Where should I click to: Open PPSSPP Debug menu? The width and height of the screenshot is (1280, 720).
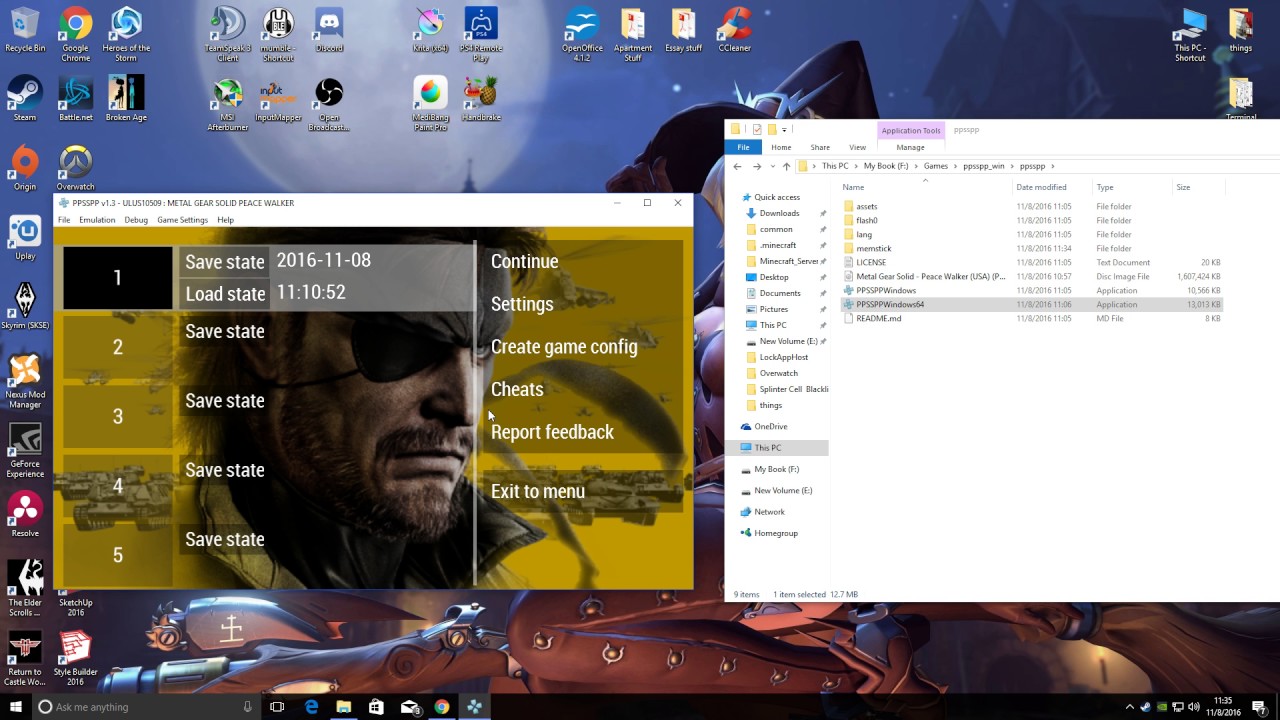[x=136, y=220]
